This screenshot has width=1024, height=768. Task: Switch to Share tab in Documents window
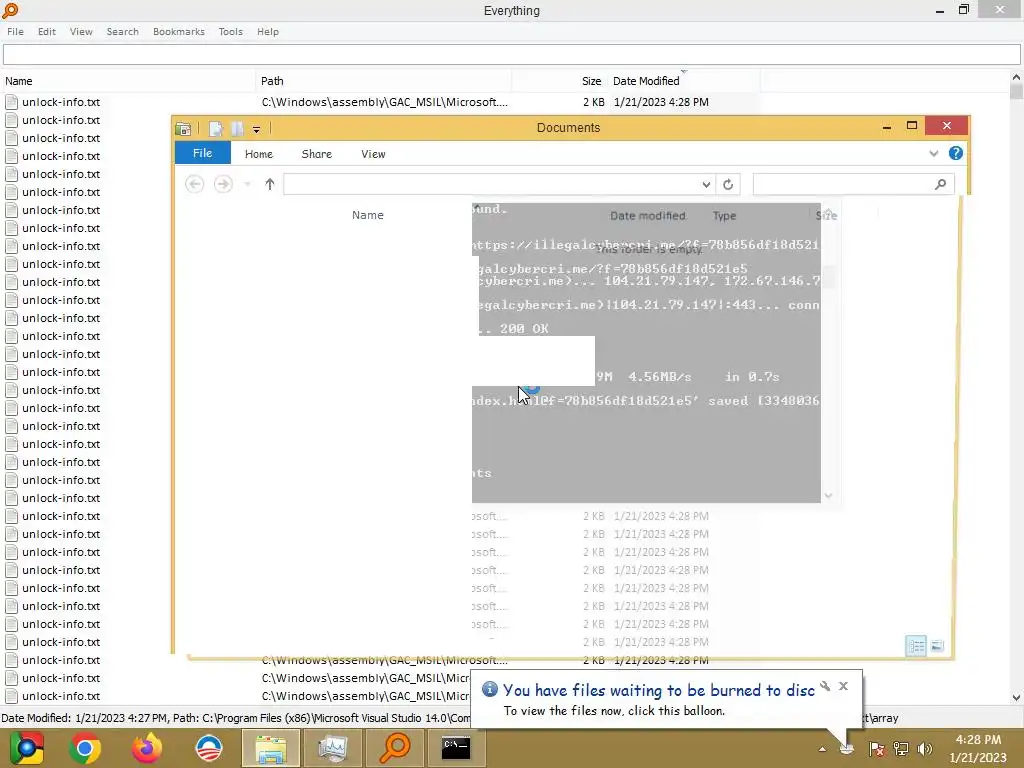[x=317, y=154]
